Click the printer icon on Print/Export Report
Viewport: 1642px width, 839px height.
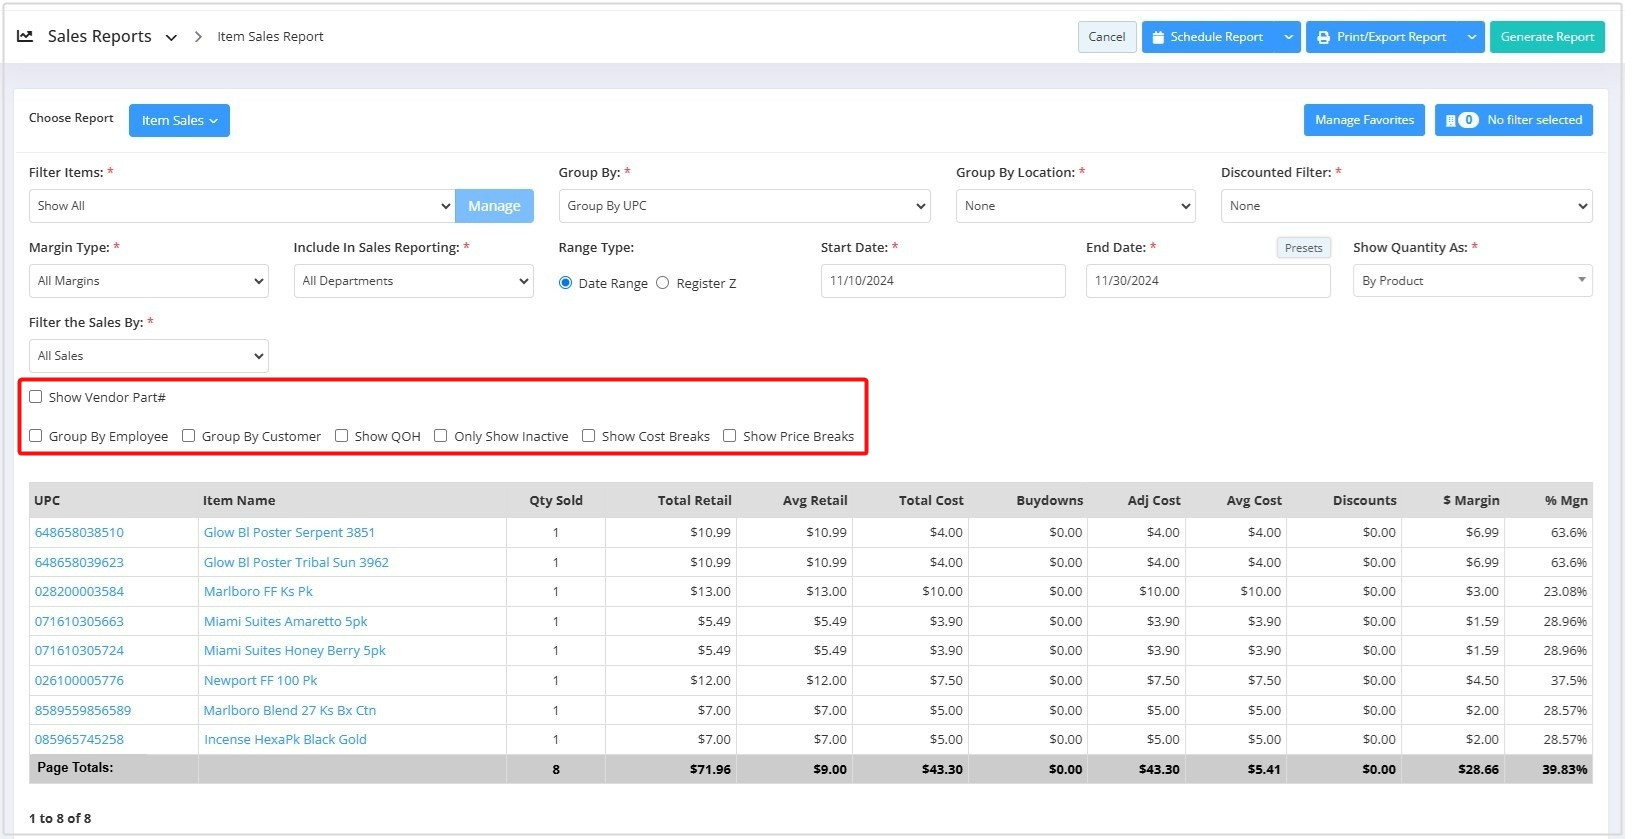pos(1323,37)
